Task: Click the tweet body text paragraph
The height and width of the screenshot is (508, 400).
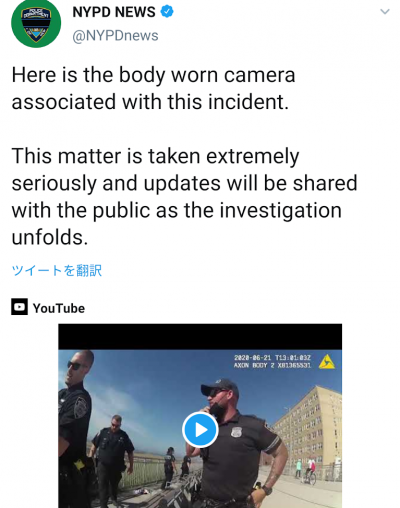Action: tap(184, 156)
